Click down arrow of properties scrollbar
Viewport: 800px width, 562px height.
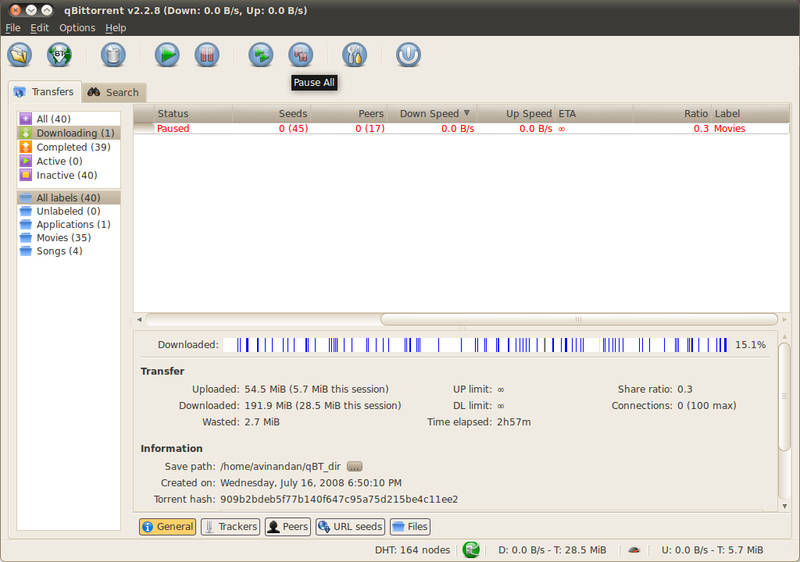pyautogui.click(x=784, y=506)
